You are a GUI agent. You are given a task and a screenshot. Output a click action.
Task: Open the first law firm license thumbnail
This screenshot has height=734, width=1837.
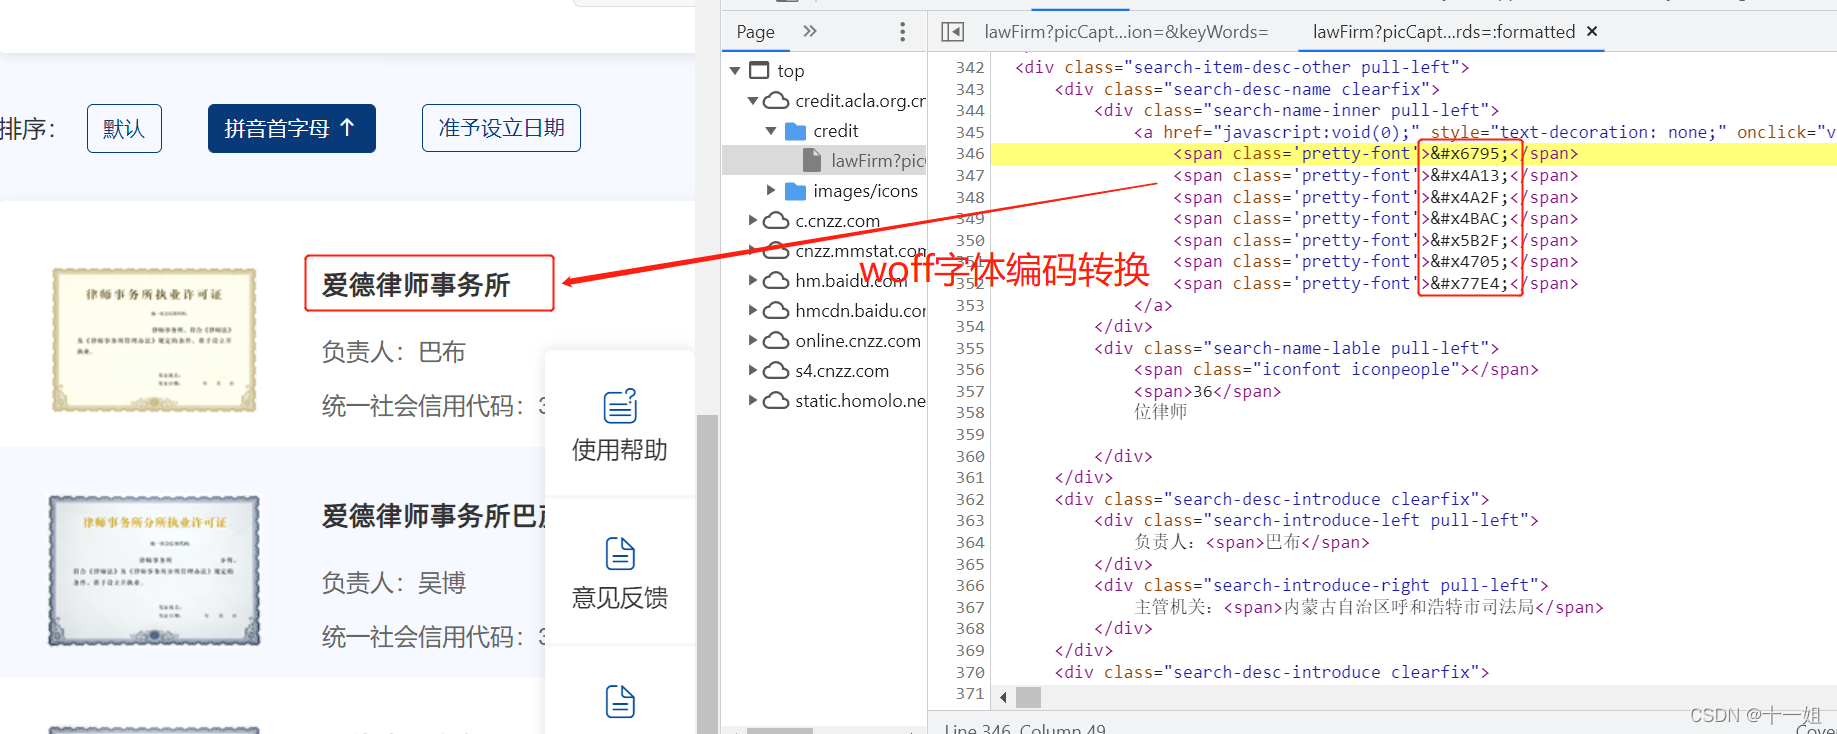click(153, 340)
